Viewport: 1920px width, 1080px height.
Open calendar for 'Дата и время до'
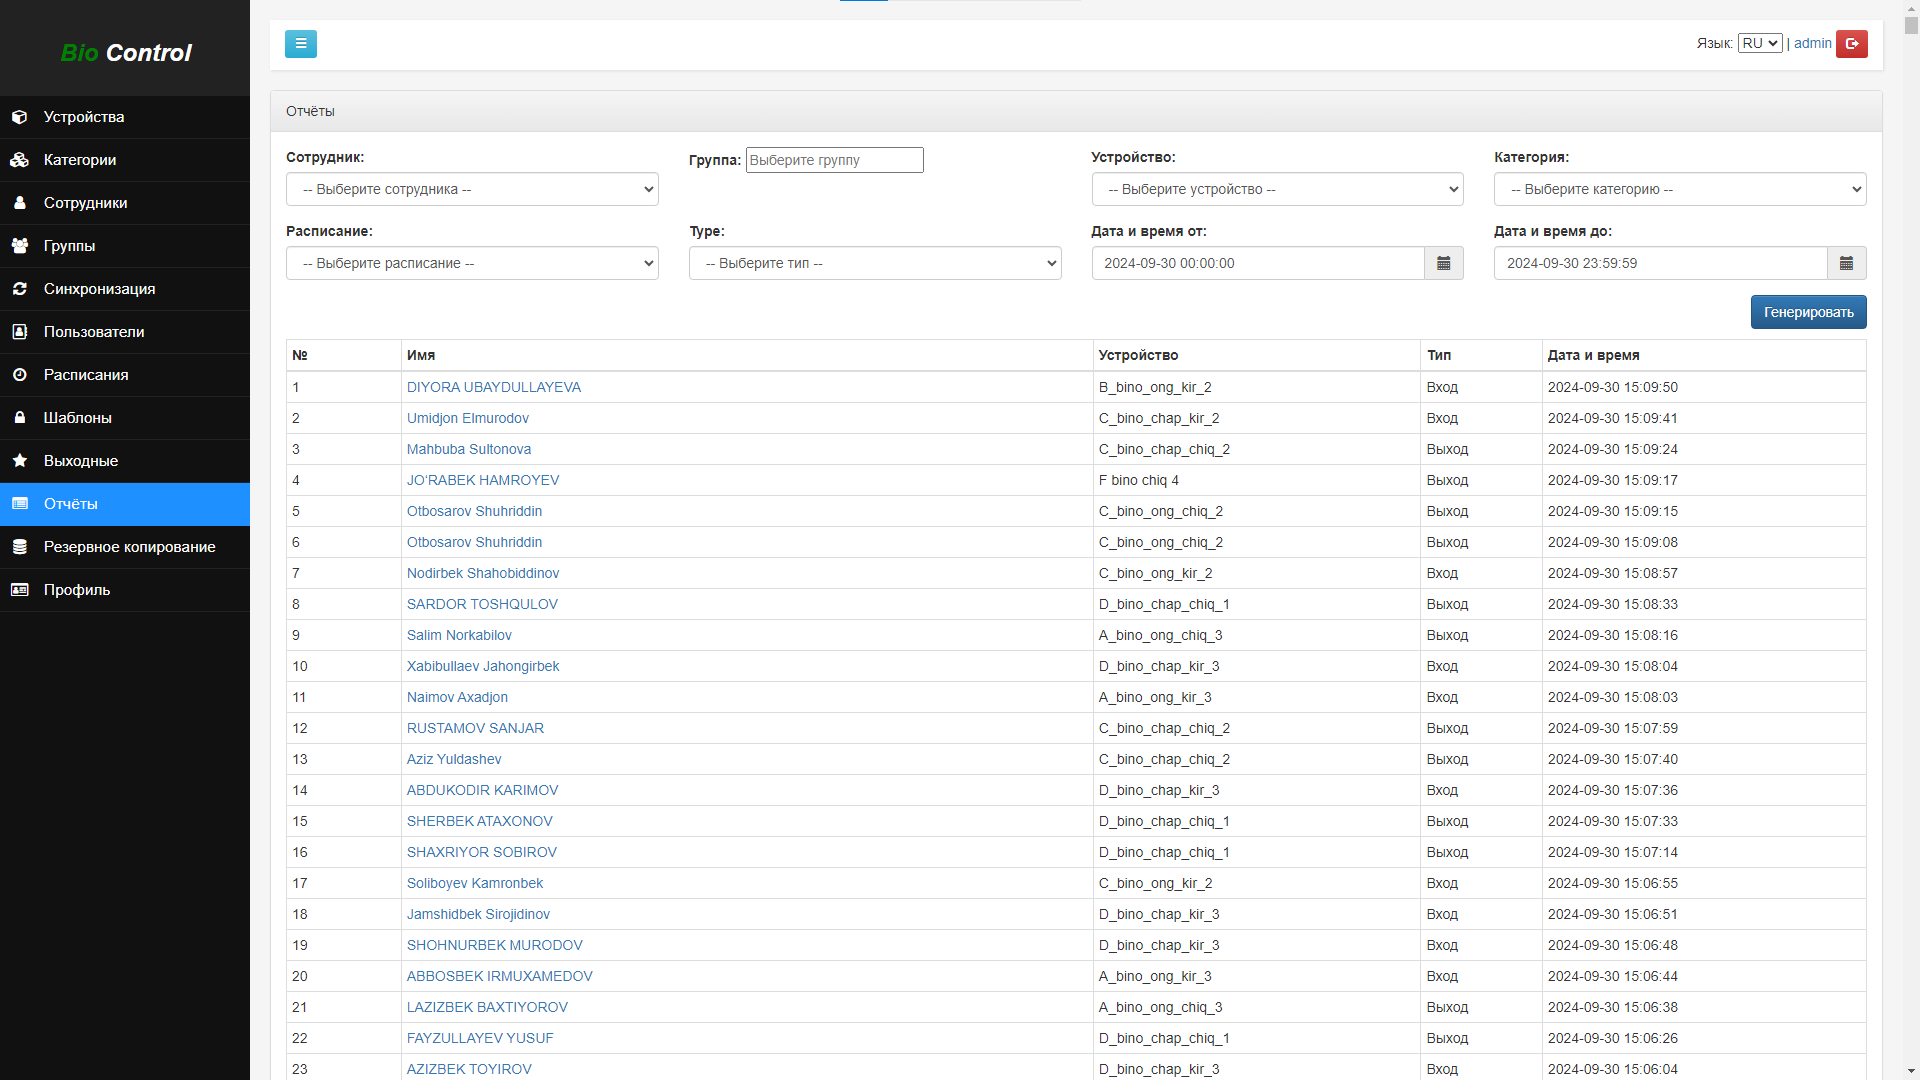[1847, 263]
